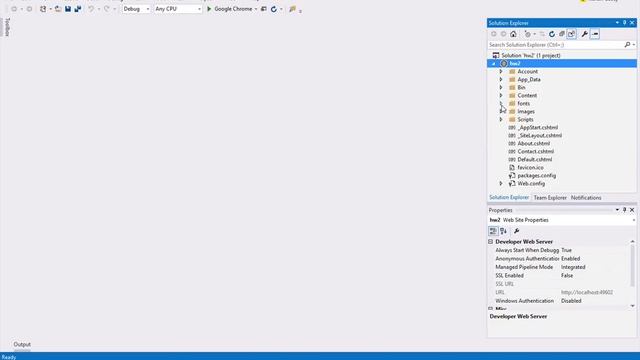Start debugging with Google Chrome
Screen dimensions: 640x360
coord(229,9)
